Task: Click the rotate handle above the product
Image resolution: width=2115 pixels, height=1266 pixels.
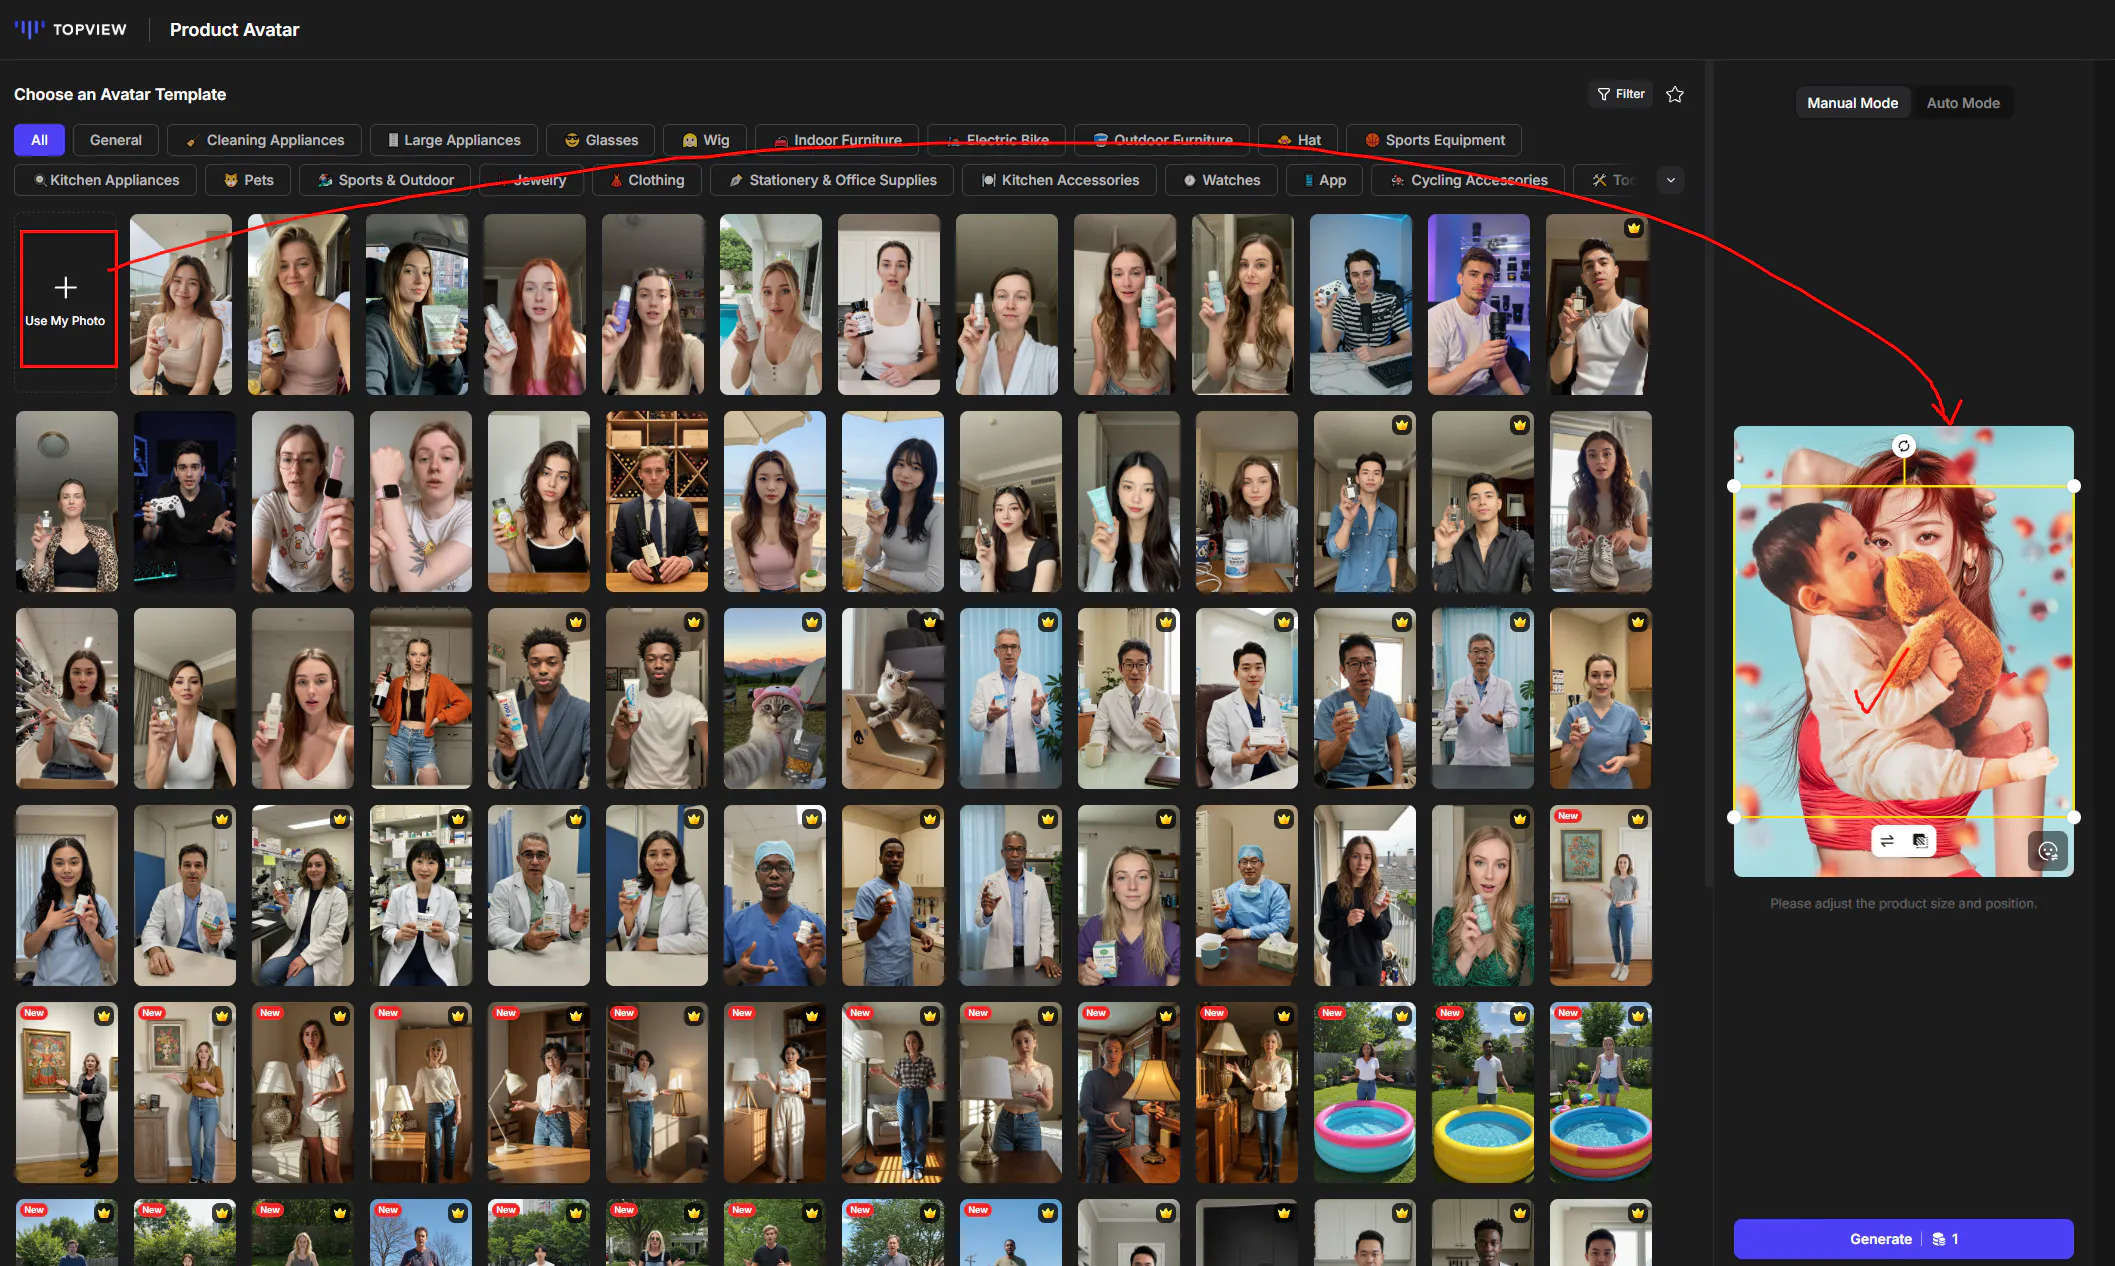Action: coord(1903,446)
